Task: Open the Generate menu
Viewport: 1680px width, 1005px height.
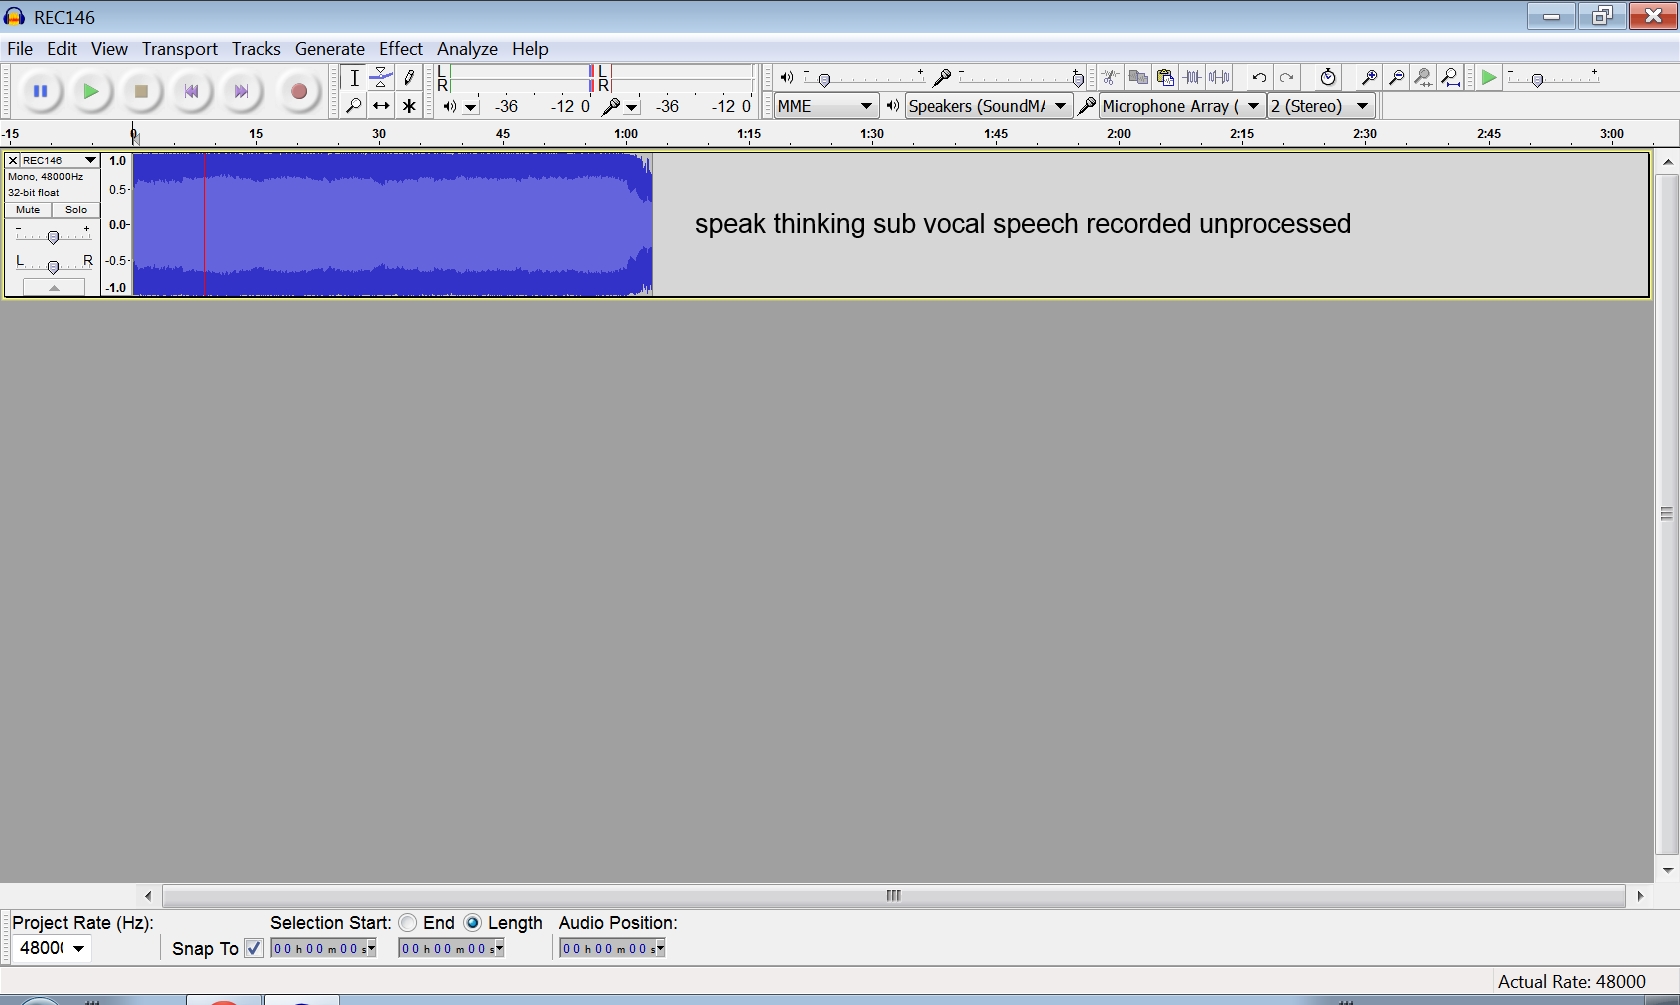Action: pos(329,49)
